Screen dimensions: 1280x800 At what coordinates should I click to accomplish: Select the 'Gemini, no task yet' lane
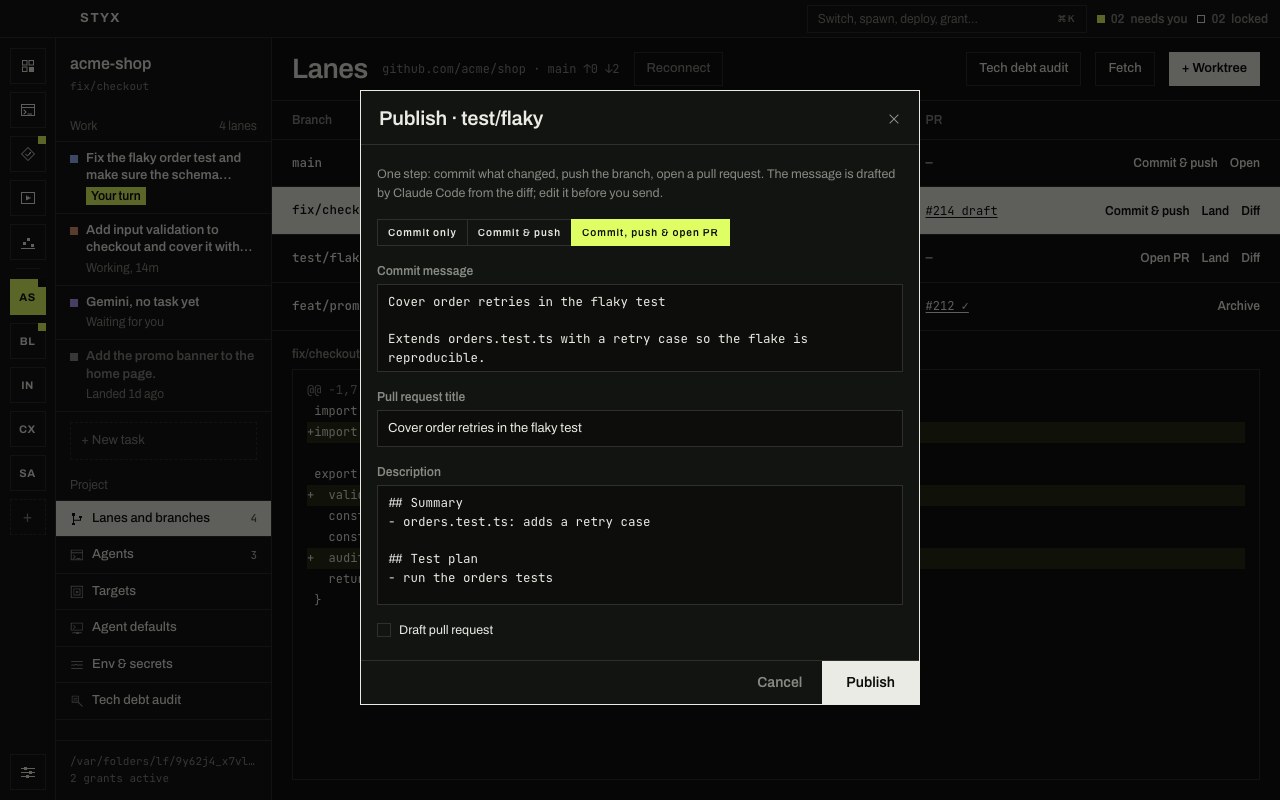pos(163,312)
